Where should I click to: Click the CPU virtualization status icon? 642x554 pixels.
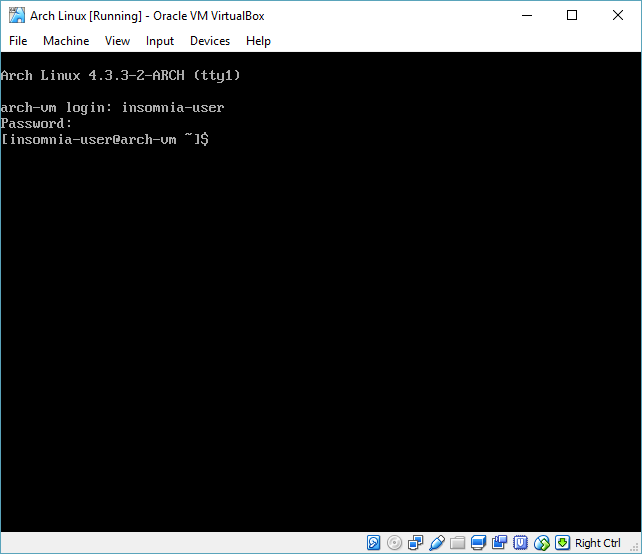[520, 543]
